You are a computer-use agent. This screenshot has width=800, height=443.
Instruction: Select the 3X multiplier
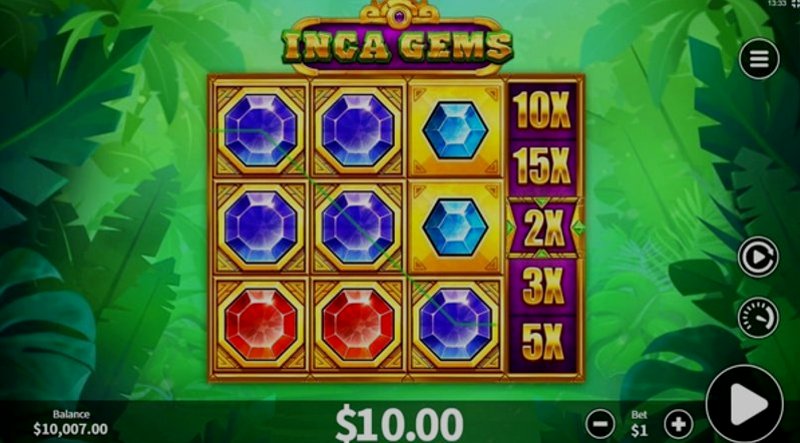point(542,286)
